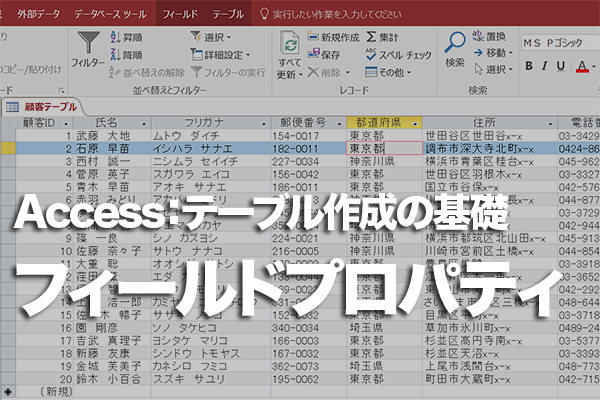Open 住所 column filter arrow
This screenshot has width=600, height=400.
(550, 124)
